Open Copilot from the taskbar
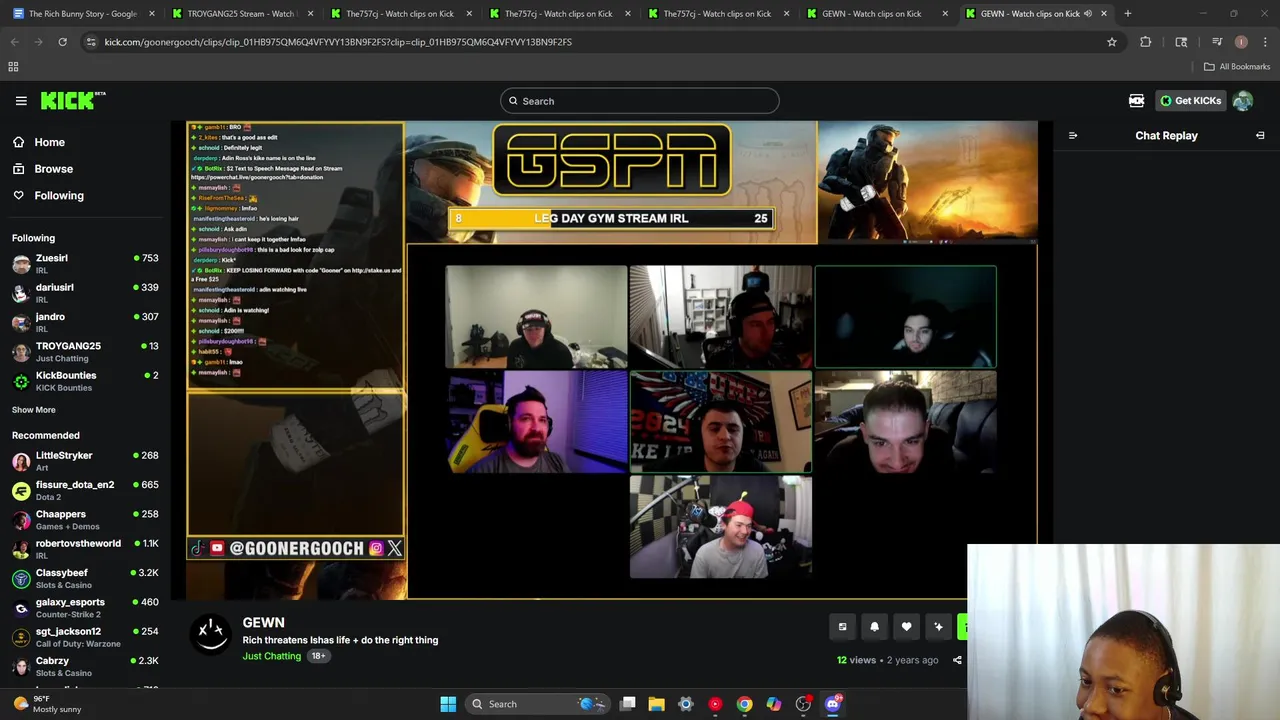The height and width of the screenshot is (720, 1280). (774, 704)
